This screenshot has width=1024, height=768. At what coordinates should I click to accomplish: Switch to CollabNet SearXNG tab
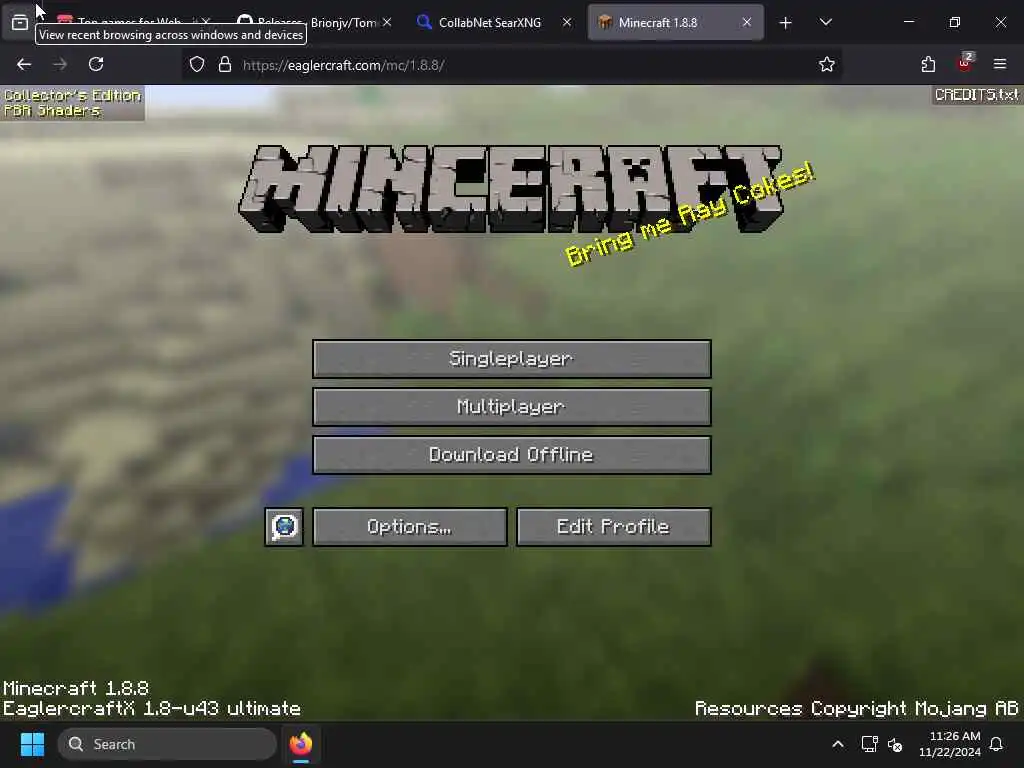click(490, 22)
